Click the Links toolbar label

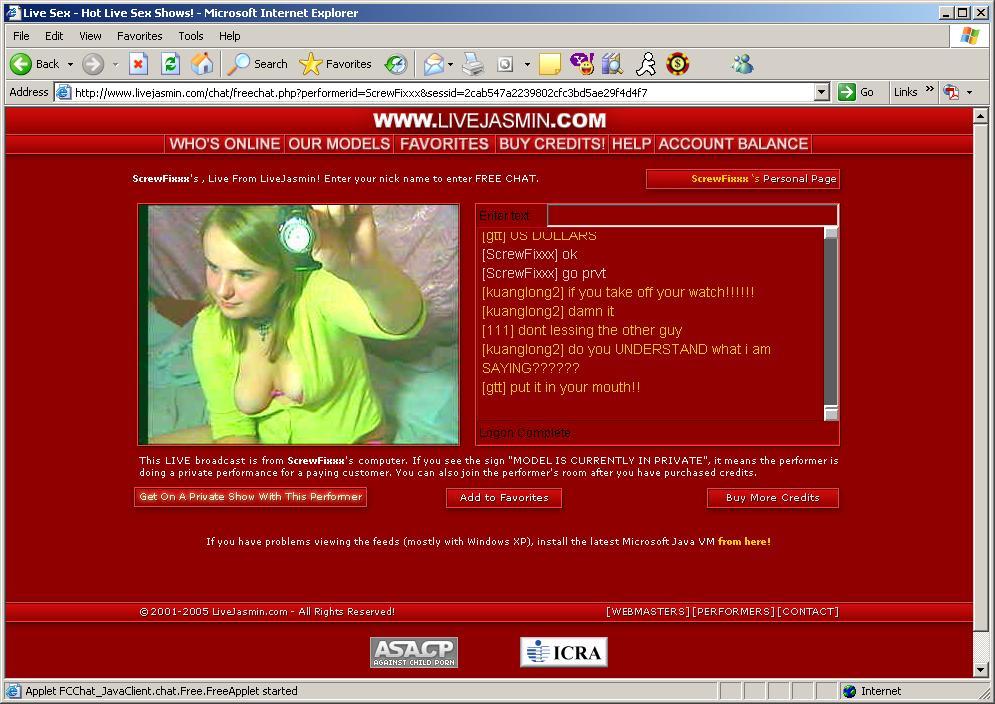(x=906, y=93)
